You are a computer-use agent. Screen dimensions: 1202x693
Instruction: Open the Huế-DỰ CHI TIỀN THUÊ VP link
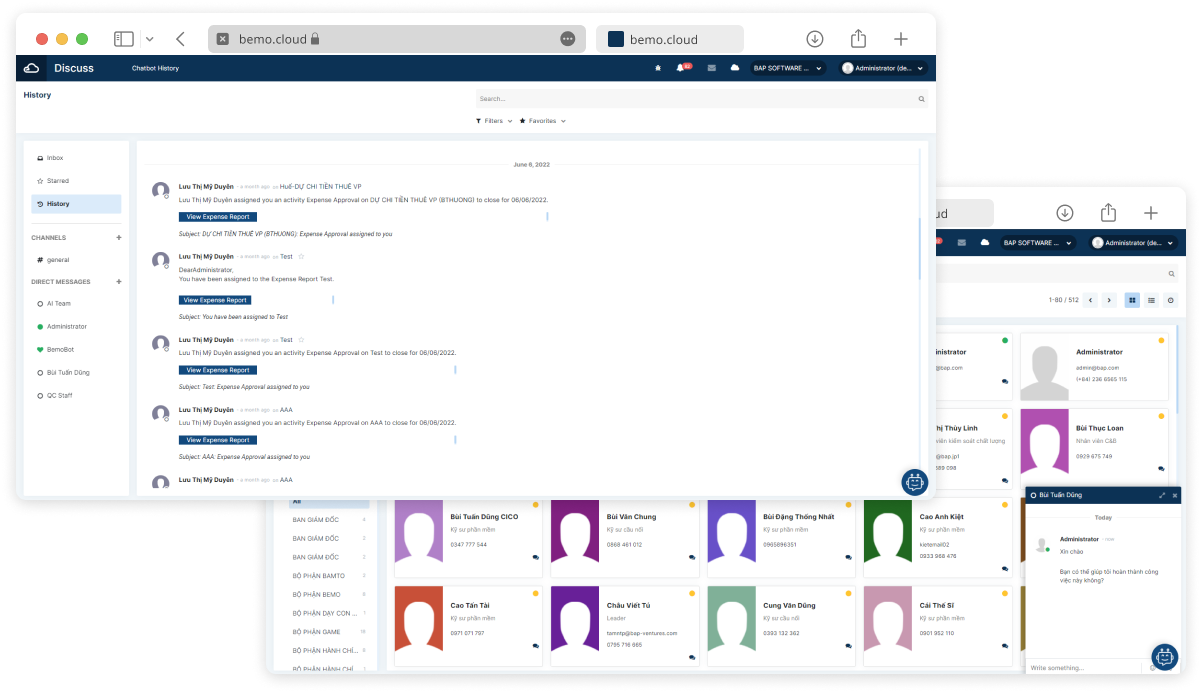point(320,186)
